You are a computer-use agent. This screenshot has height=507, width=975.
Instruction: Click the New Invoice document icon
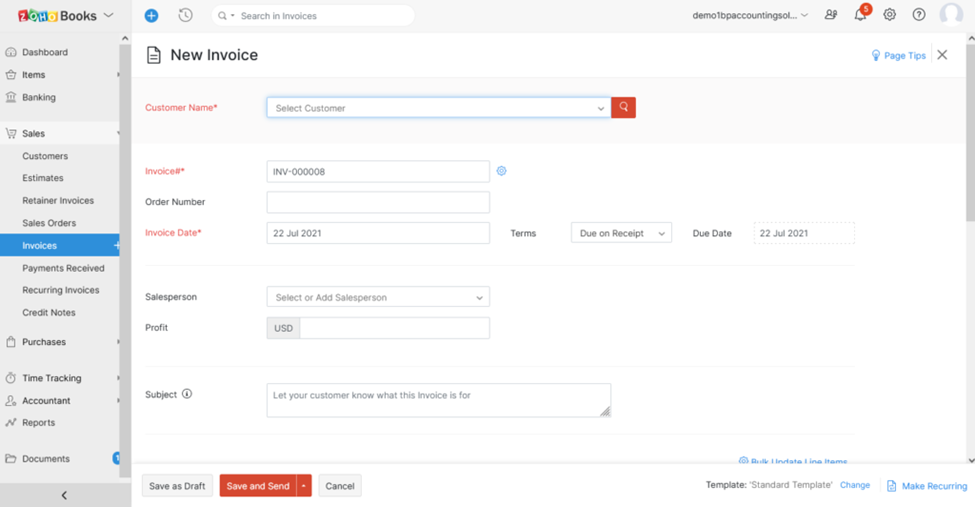tap(154, 55)
